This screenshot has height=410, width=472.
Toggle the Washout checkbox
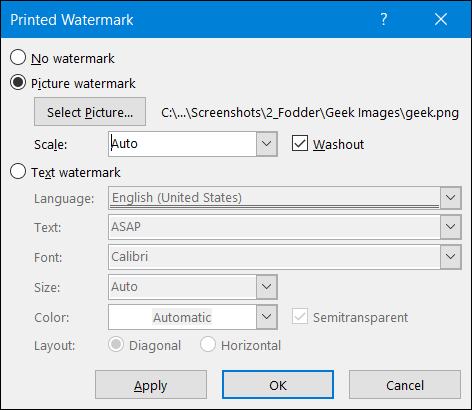[x=300, y=144]
